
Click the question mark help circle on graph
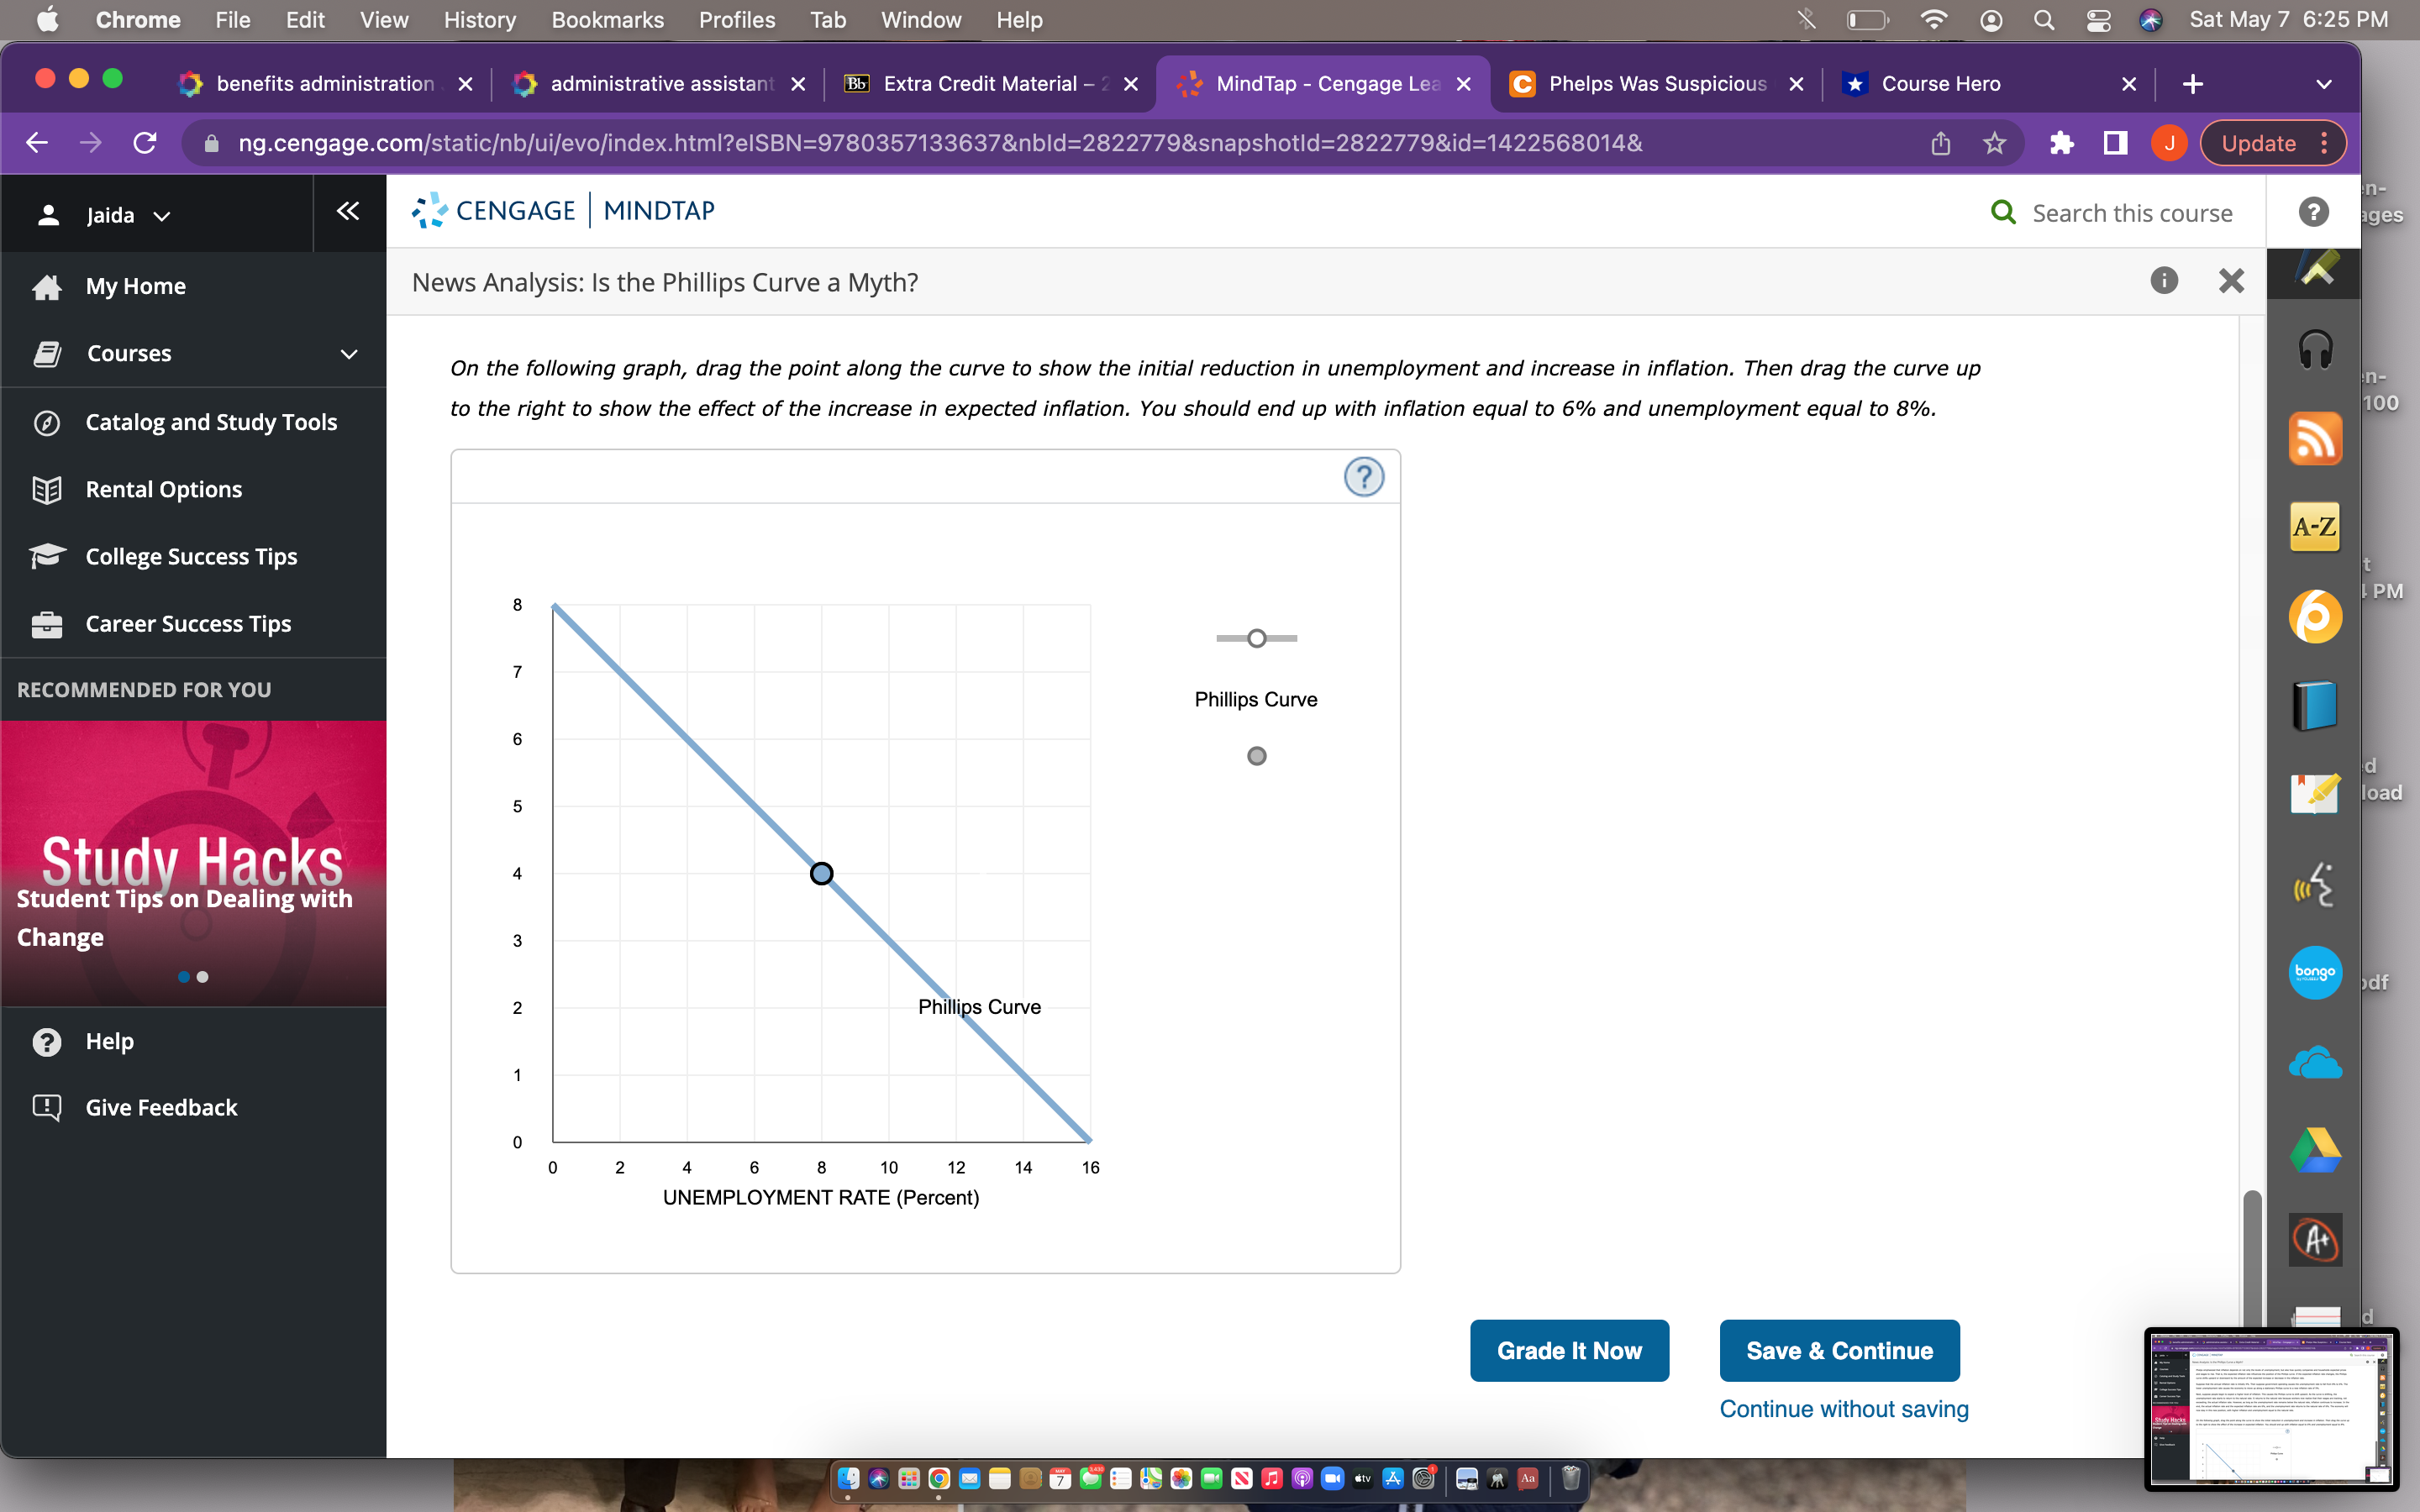point(1364,477)
